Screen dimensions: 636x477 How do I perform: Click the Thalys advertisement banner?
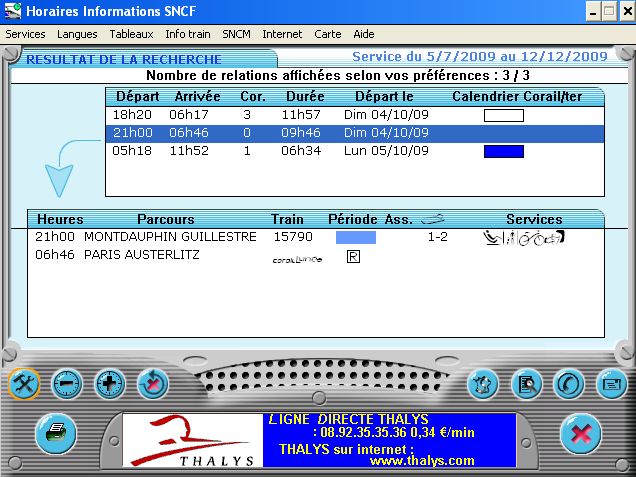pos(319,440)
